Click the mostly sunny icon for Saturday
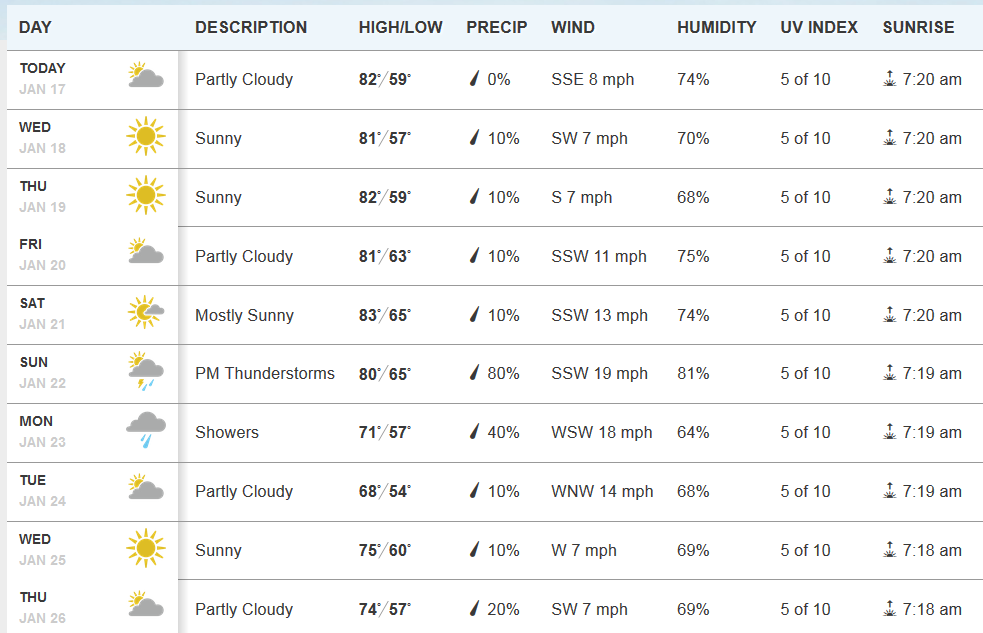Image resolution: width=983 pixels, height=633 pixels. click(146, 313)
